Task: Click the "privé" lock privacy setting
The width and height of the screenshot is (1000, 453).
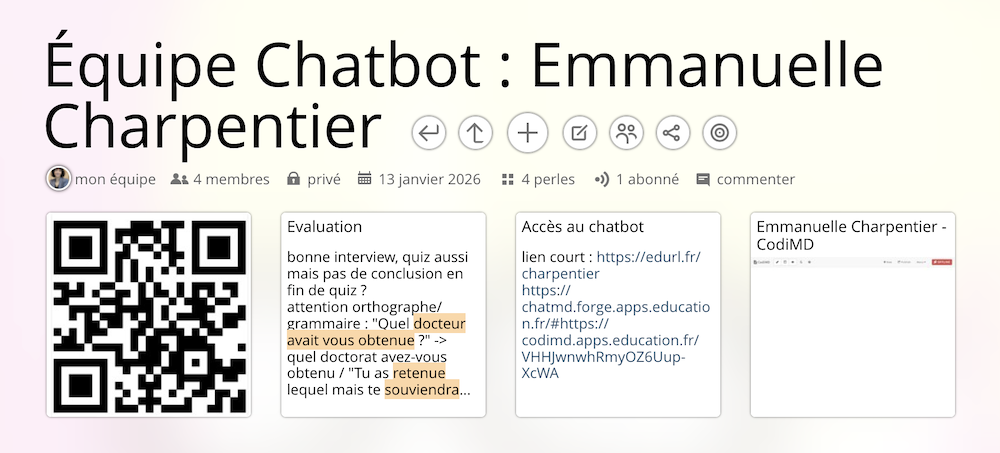Action: point(314,180)
